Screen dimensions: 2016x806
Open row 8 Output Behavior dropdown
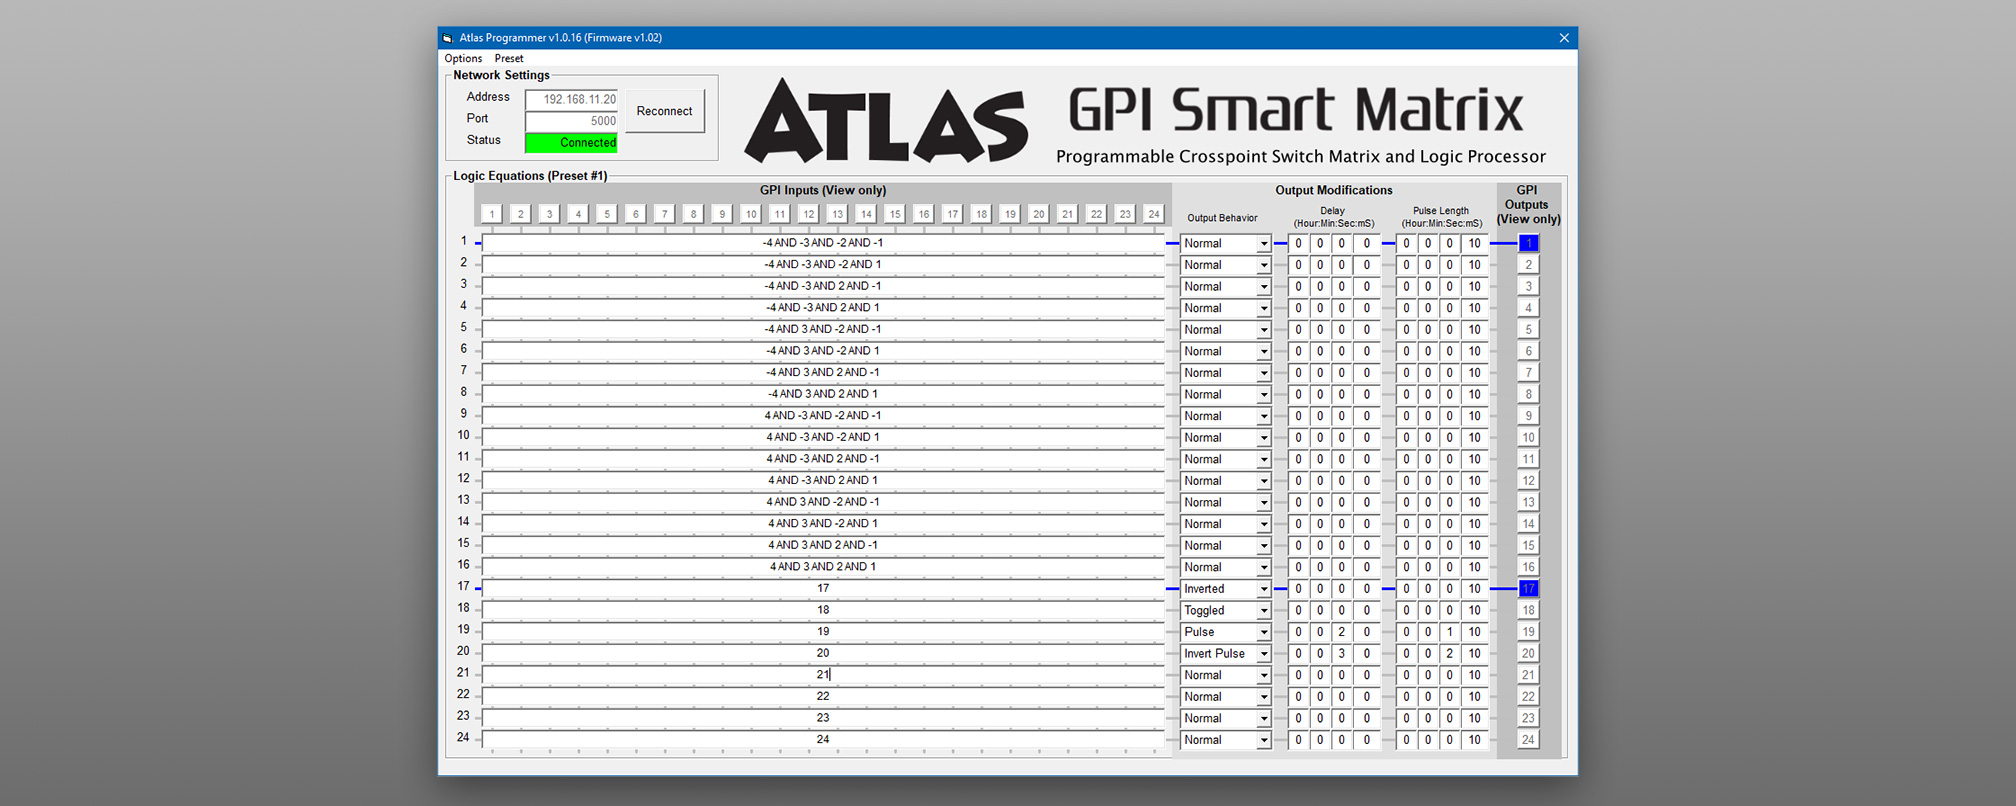[x=1225, y=394]
